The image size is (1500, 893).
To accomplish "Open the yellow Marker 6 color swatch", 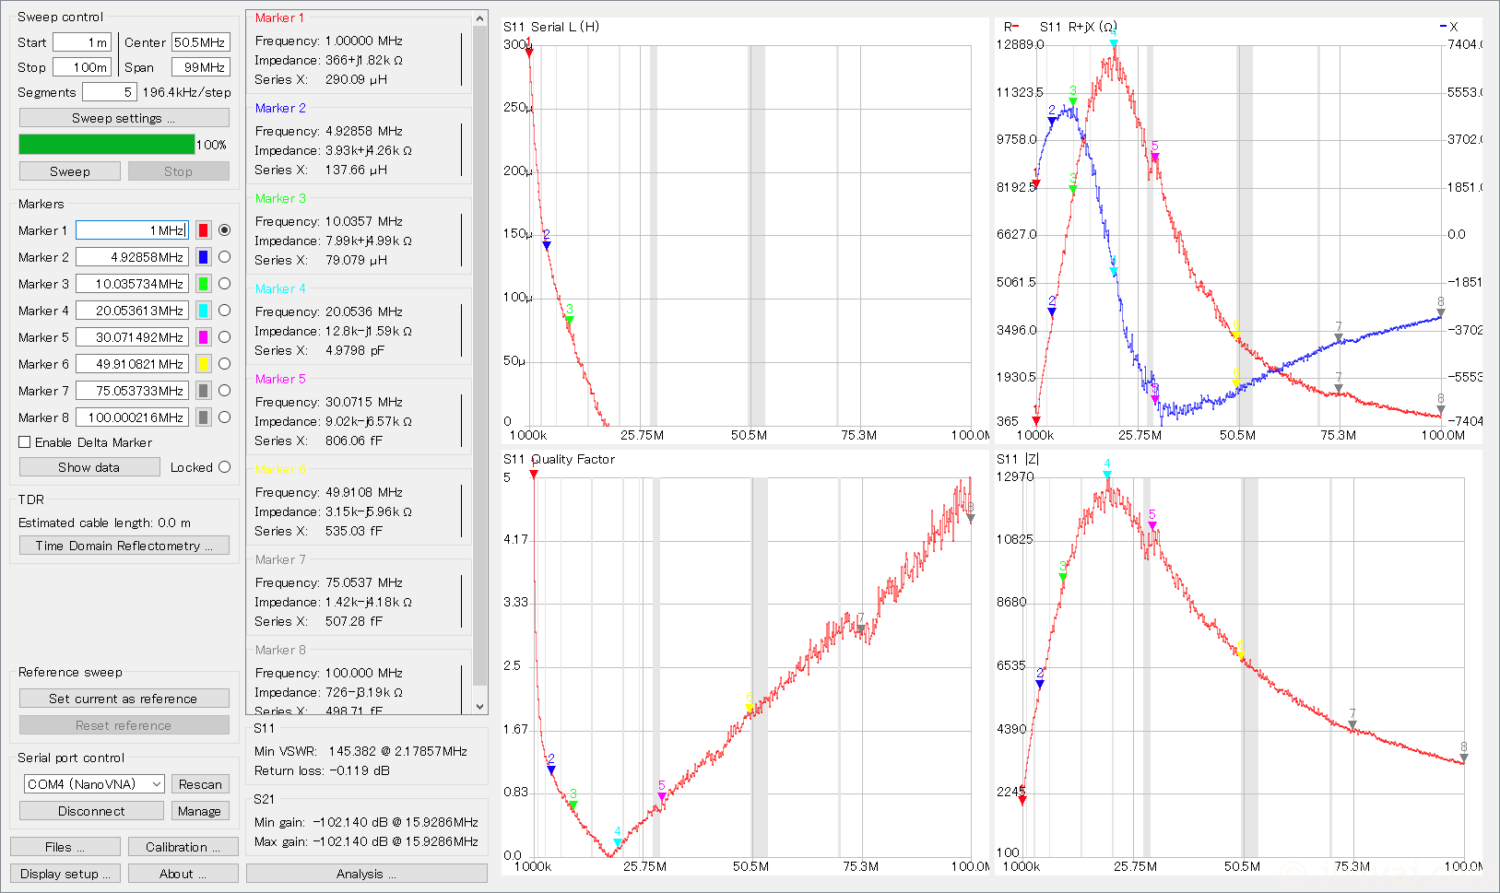I will click(203, 364).
